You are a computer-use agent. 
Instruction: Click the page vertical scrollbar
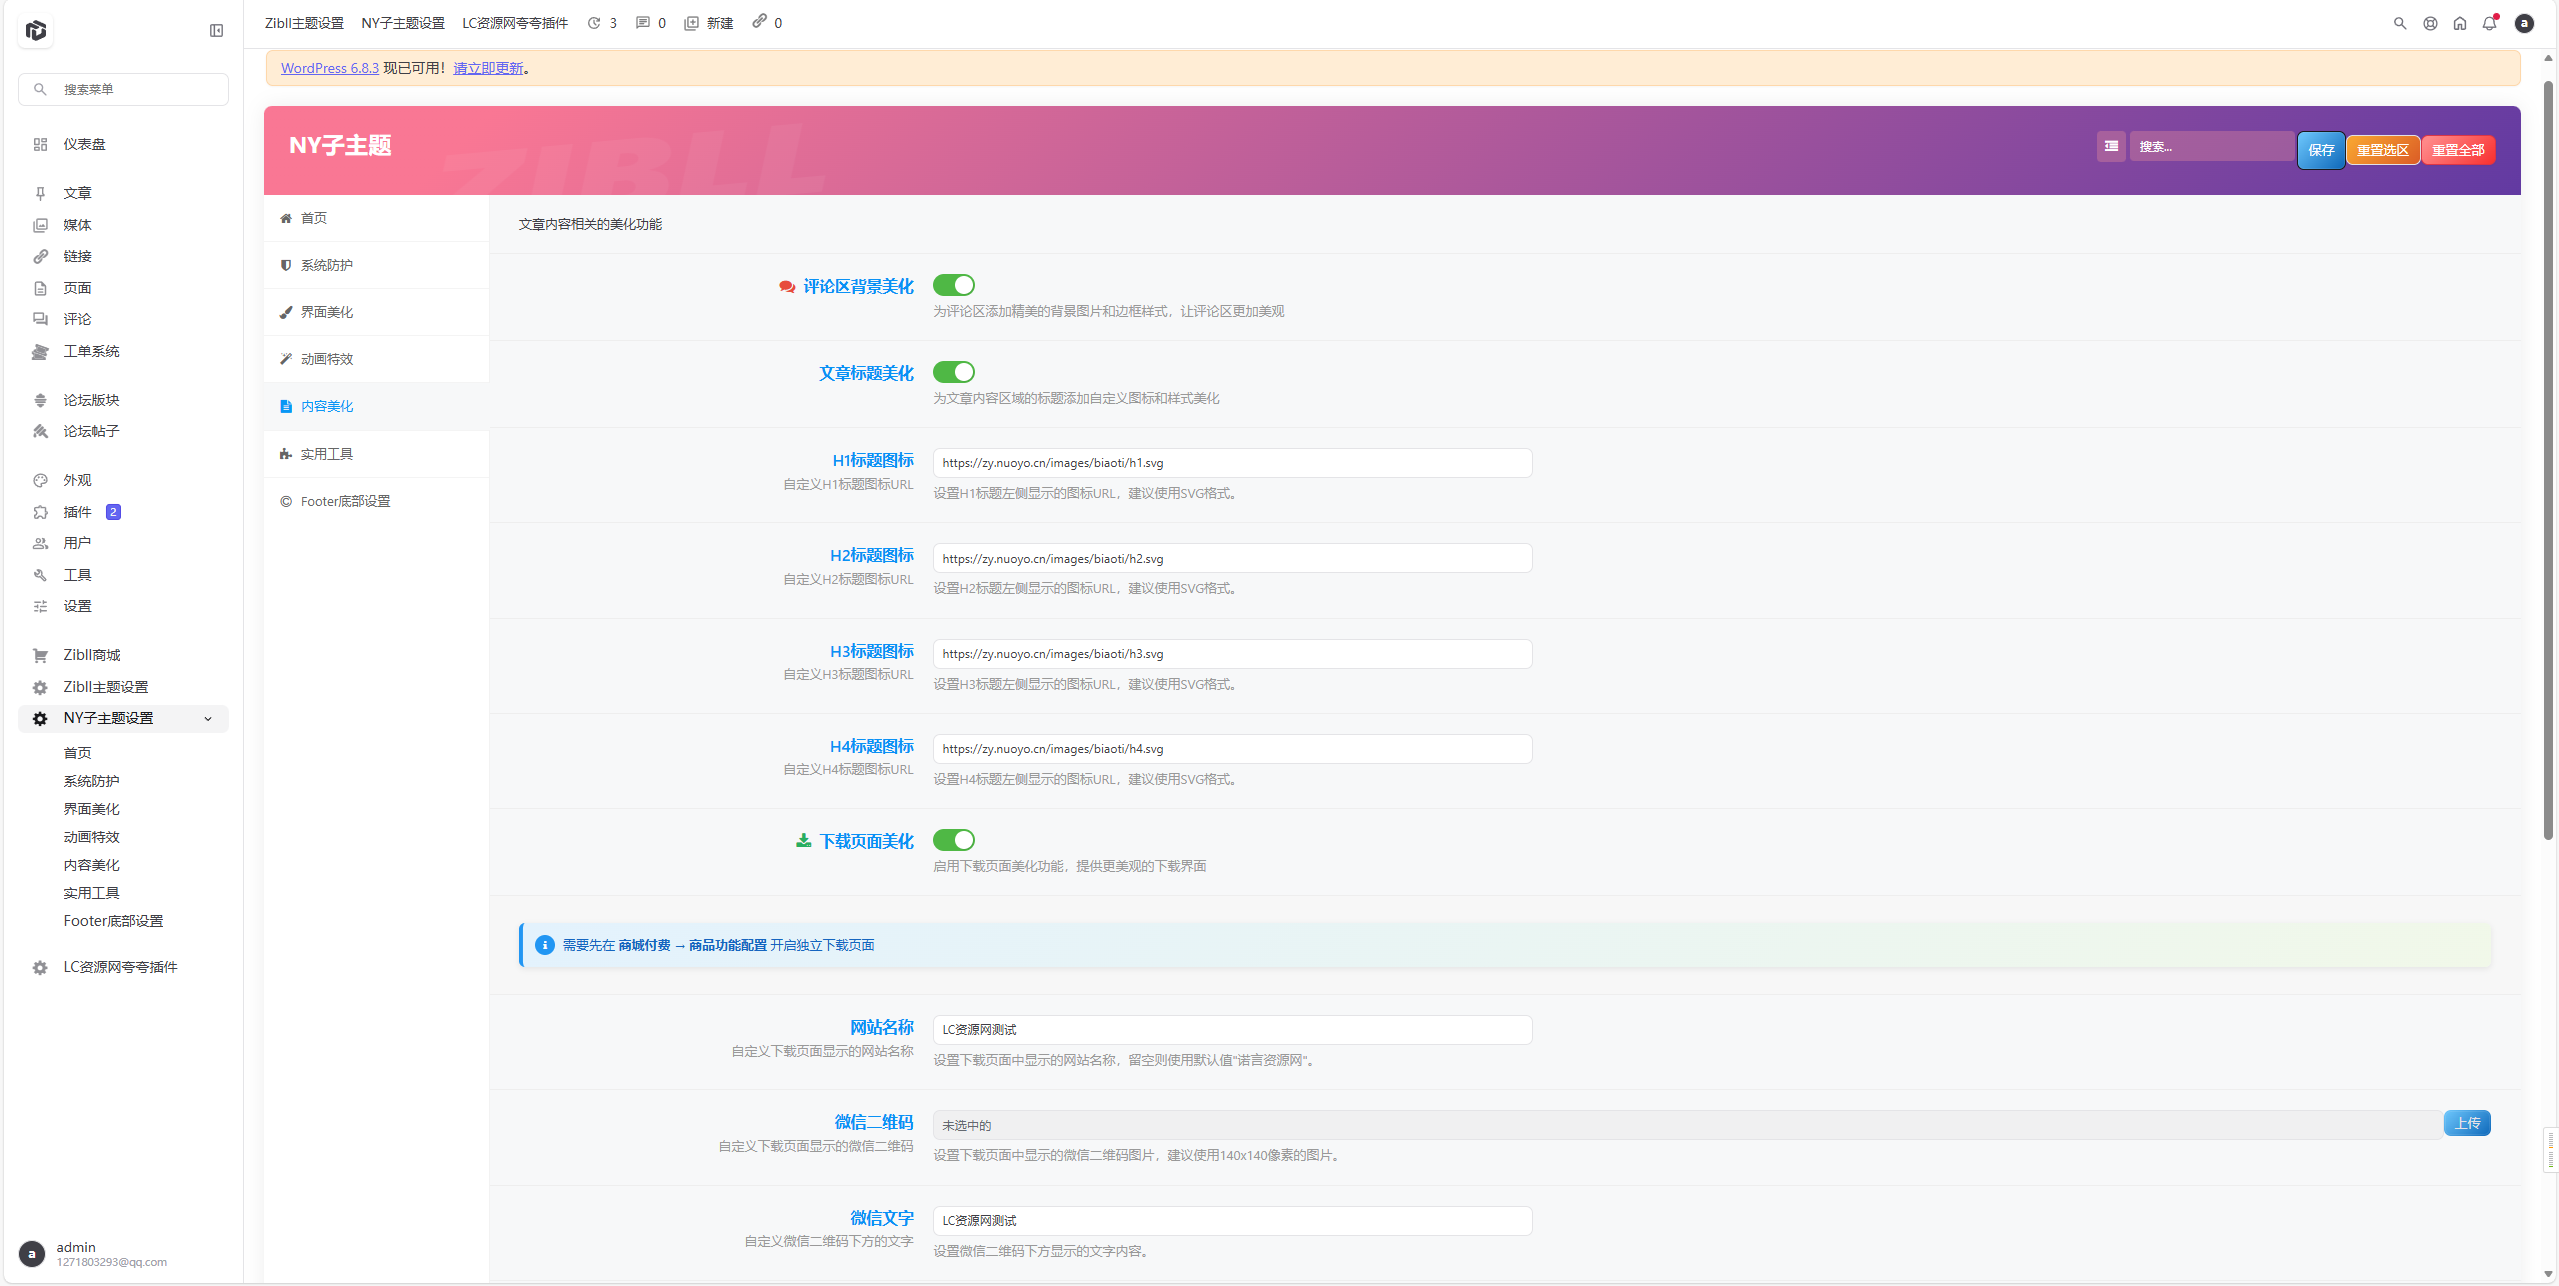2548,460
